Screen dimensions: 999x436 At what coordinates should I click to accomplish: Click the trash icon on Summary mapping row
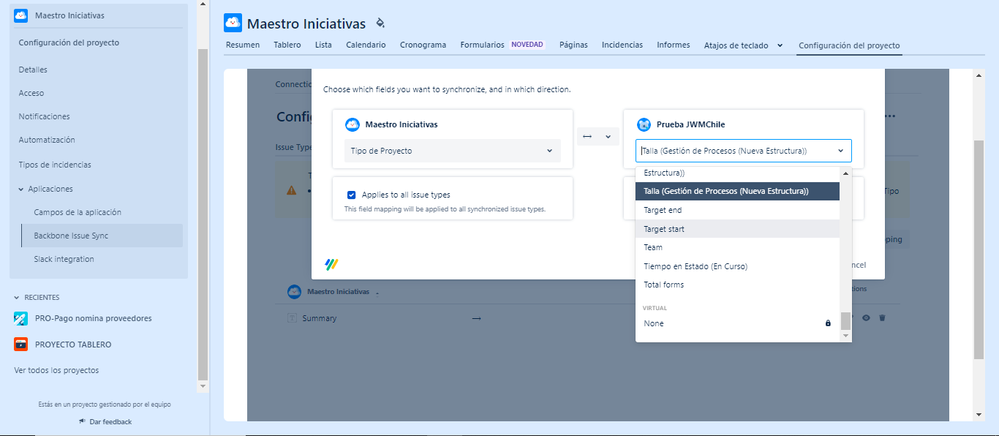click(x=882, y=317)
